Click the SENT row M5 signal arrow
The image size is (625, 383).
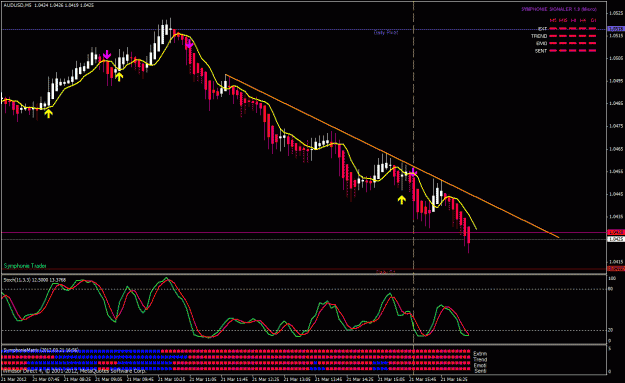pos(552,51)
